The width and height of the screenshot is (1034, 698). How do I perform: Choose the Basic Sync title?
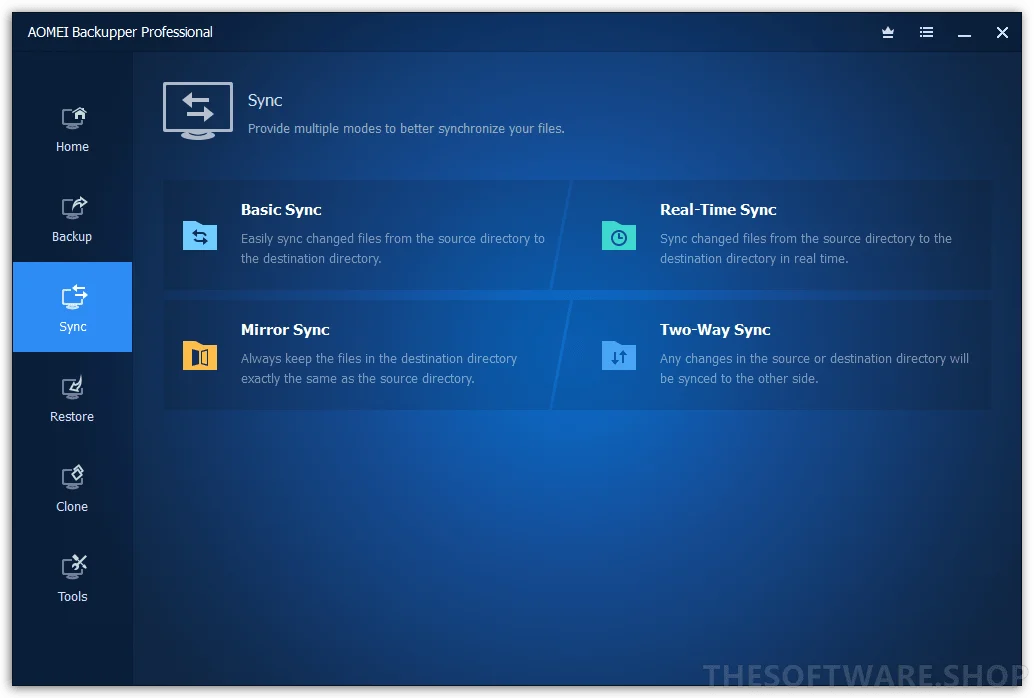pos(281,210)
